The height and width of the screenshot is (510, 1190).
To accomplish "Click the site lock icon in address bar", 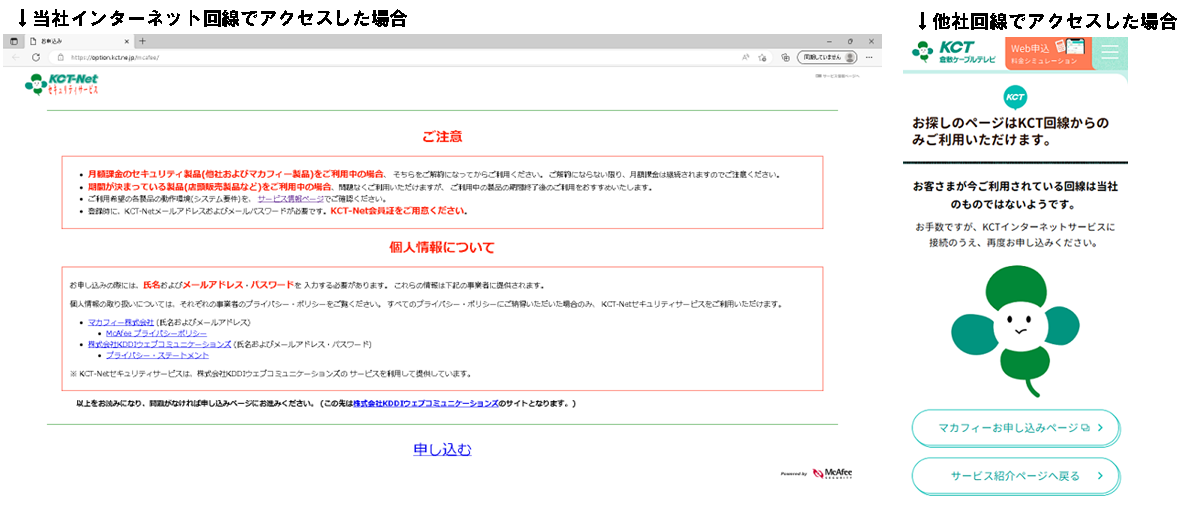I will (x=61, y=58).
